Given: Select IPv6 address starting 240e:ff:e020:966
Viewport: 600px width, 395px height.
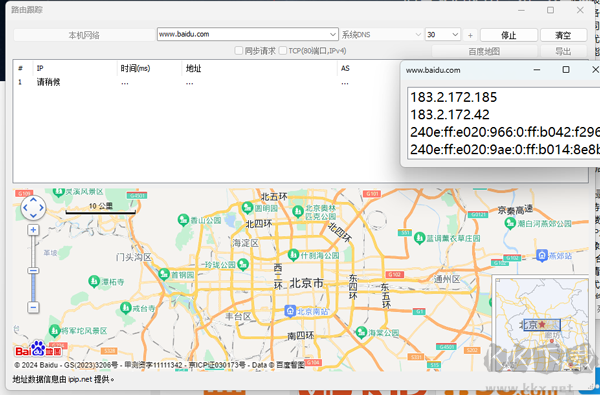Looking at the screenshot, I should [505, 132].
